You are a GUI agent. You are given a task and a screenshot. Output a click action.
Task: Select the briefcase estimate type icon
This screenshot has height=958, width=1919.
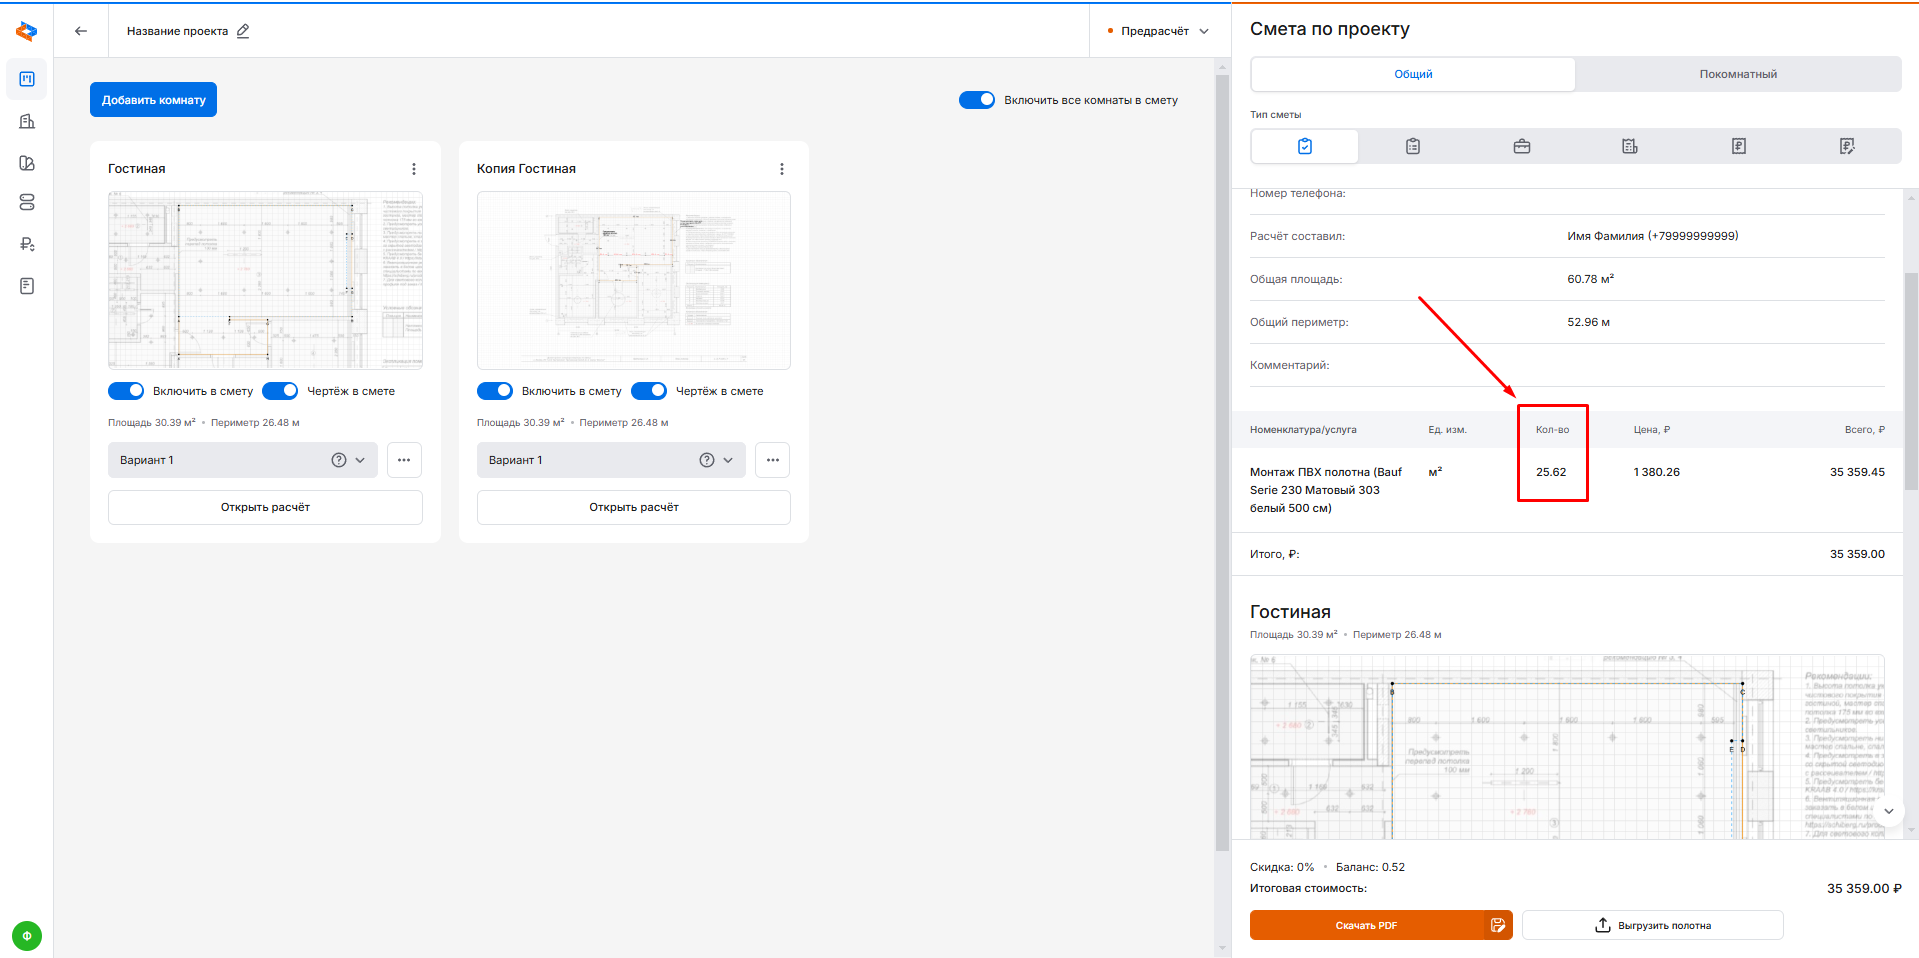(x=1521, y=146)
